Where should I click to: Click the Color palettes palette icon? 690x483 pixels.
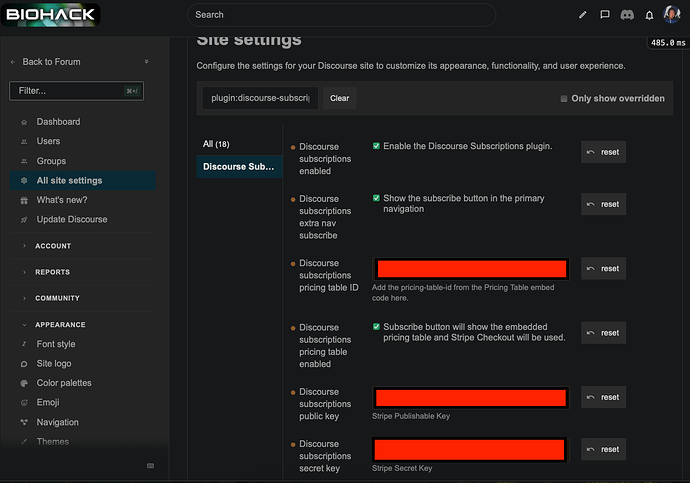coord(24,383)
